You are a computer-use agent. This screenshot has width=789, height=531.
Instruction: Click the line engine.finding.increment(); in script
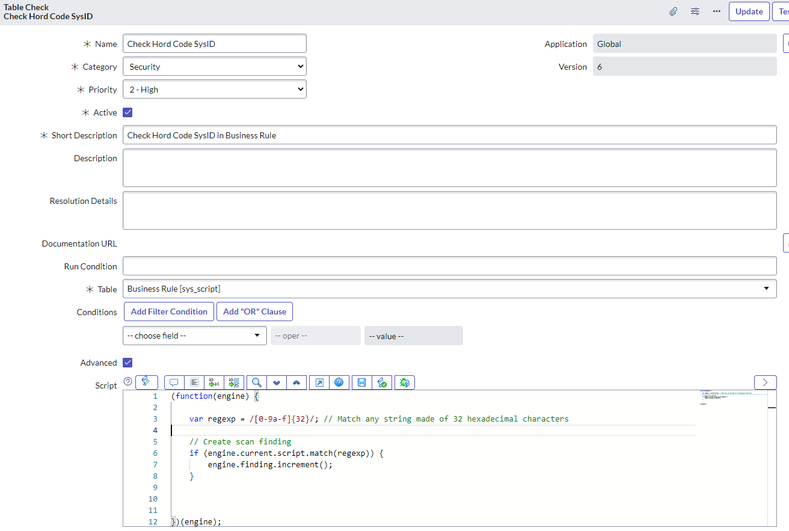pyautogui.click(x=270, y=465)
